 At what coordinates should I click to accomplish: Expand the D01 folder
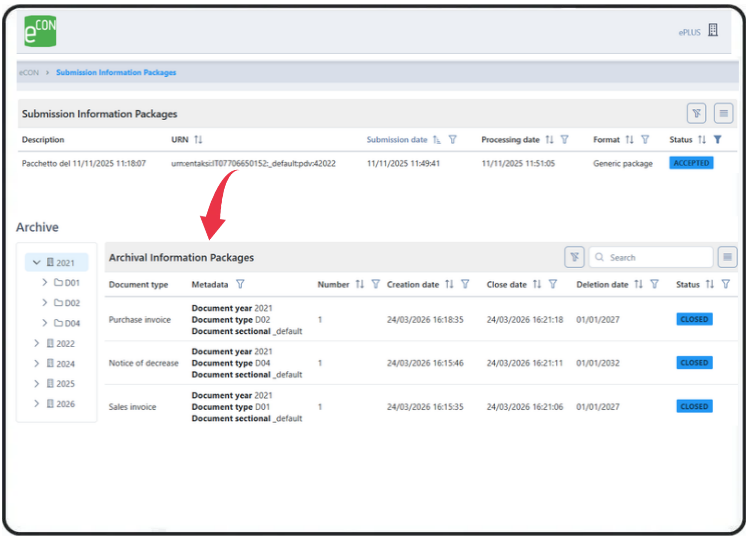(45, 283)
